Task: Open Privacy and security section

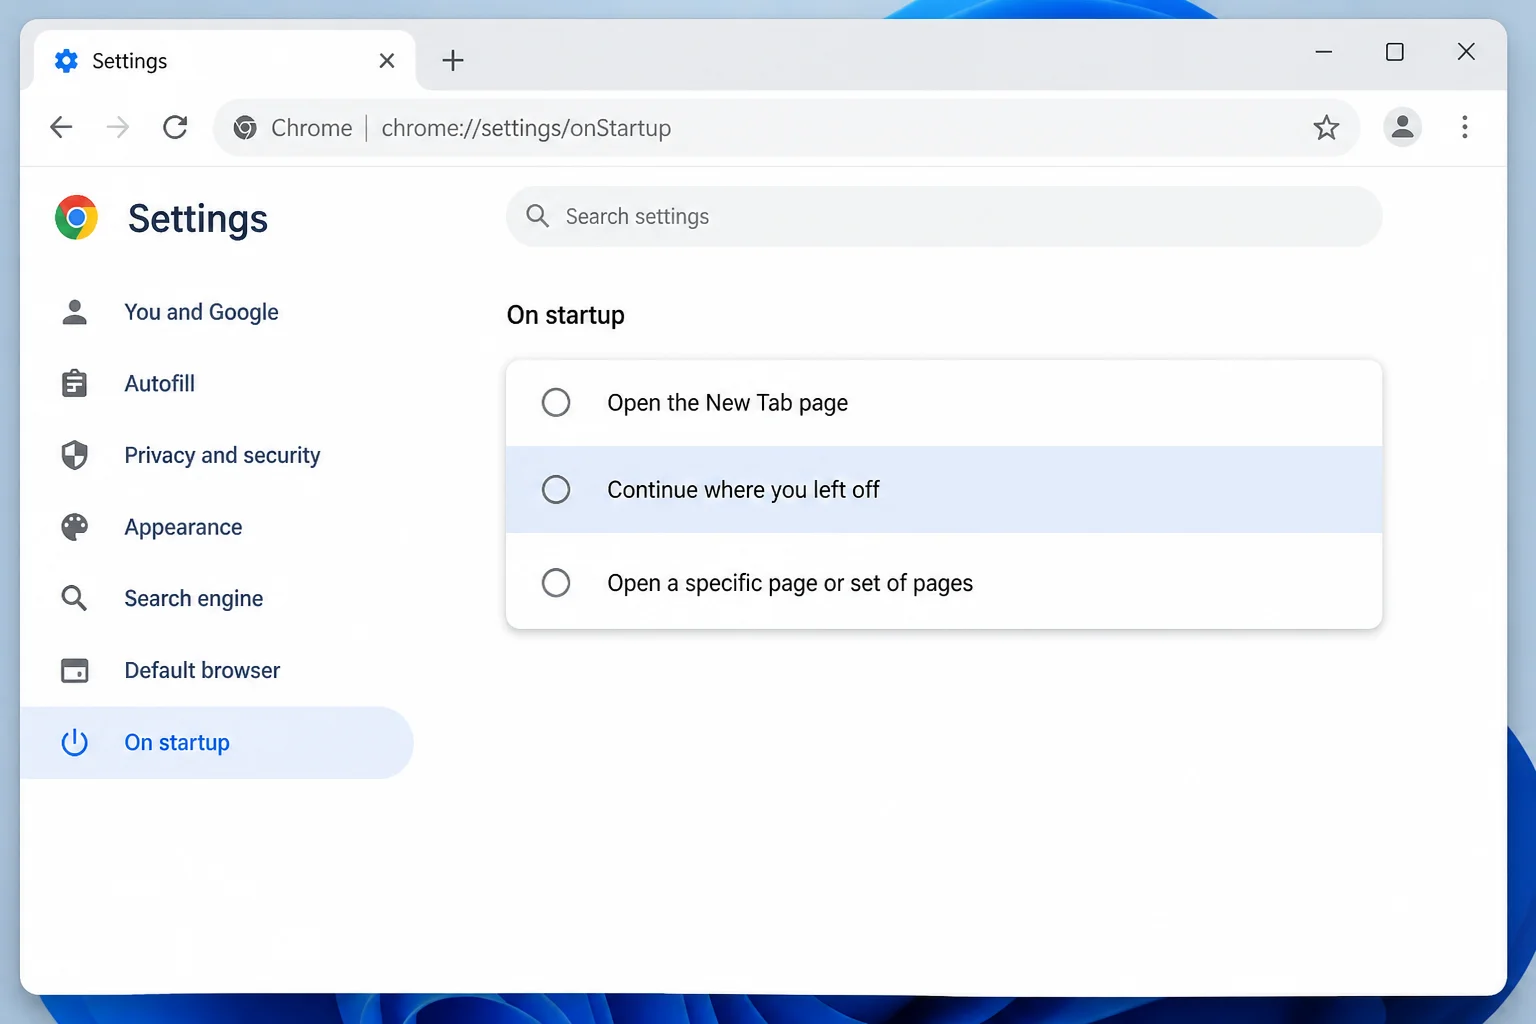Action: [x=216, y=455]
